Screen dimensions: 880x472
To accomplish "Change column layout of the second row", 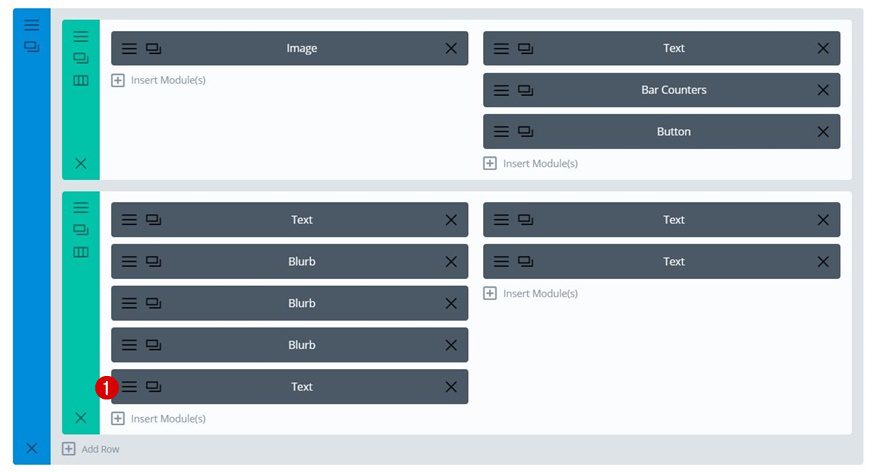I will (81, 252).
